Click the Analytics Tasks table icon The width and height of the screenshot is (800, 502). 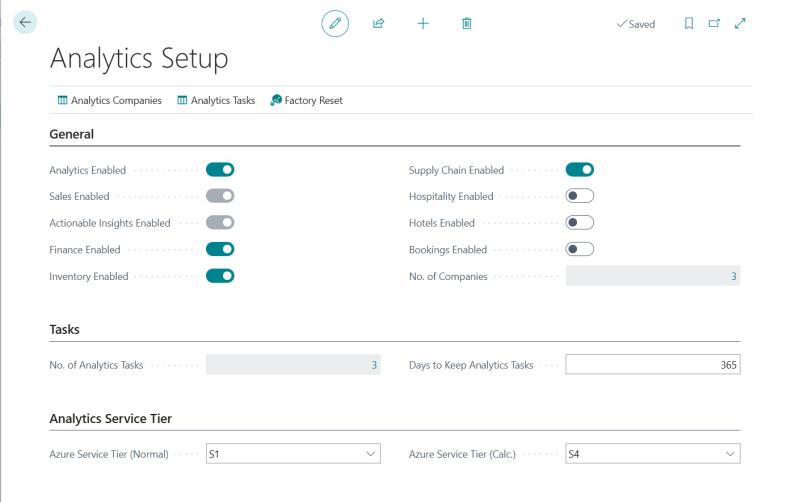coord(182,100)
